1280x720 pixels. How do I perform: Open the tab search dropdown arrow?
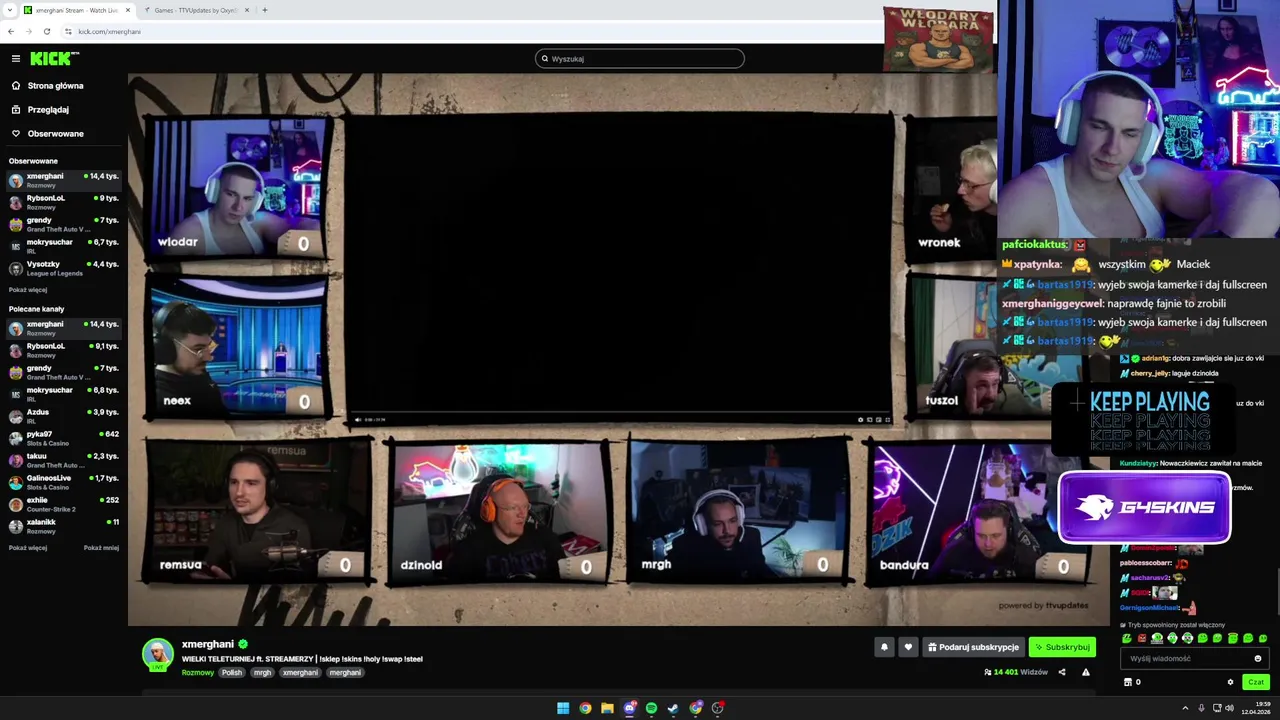(9, 10)
